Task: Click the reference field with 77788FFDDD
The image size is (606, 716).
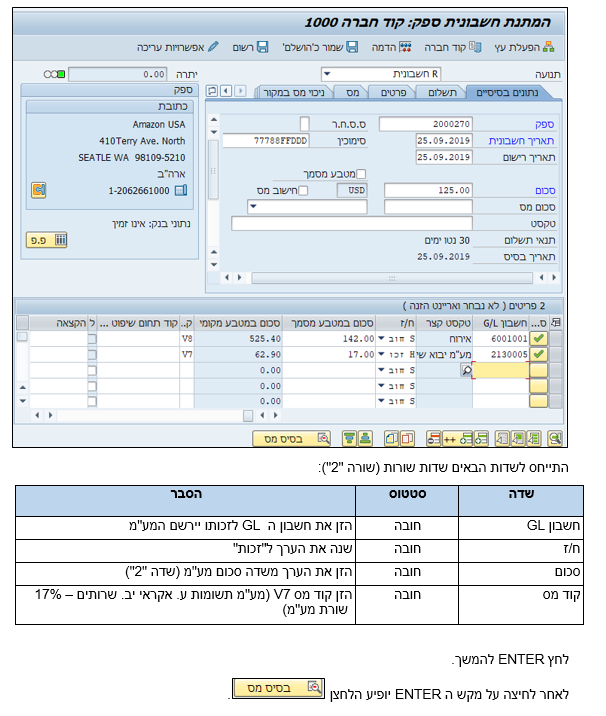Action: pyautogui.click(x=266, y=141)
